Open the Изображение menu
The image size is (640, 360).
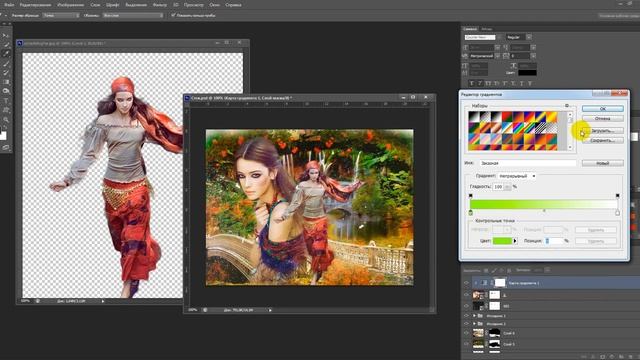click(x=71, y=5)
